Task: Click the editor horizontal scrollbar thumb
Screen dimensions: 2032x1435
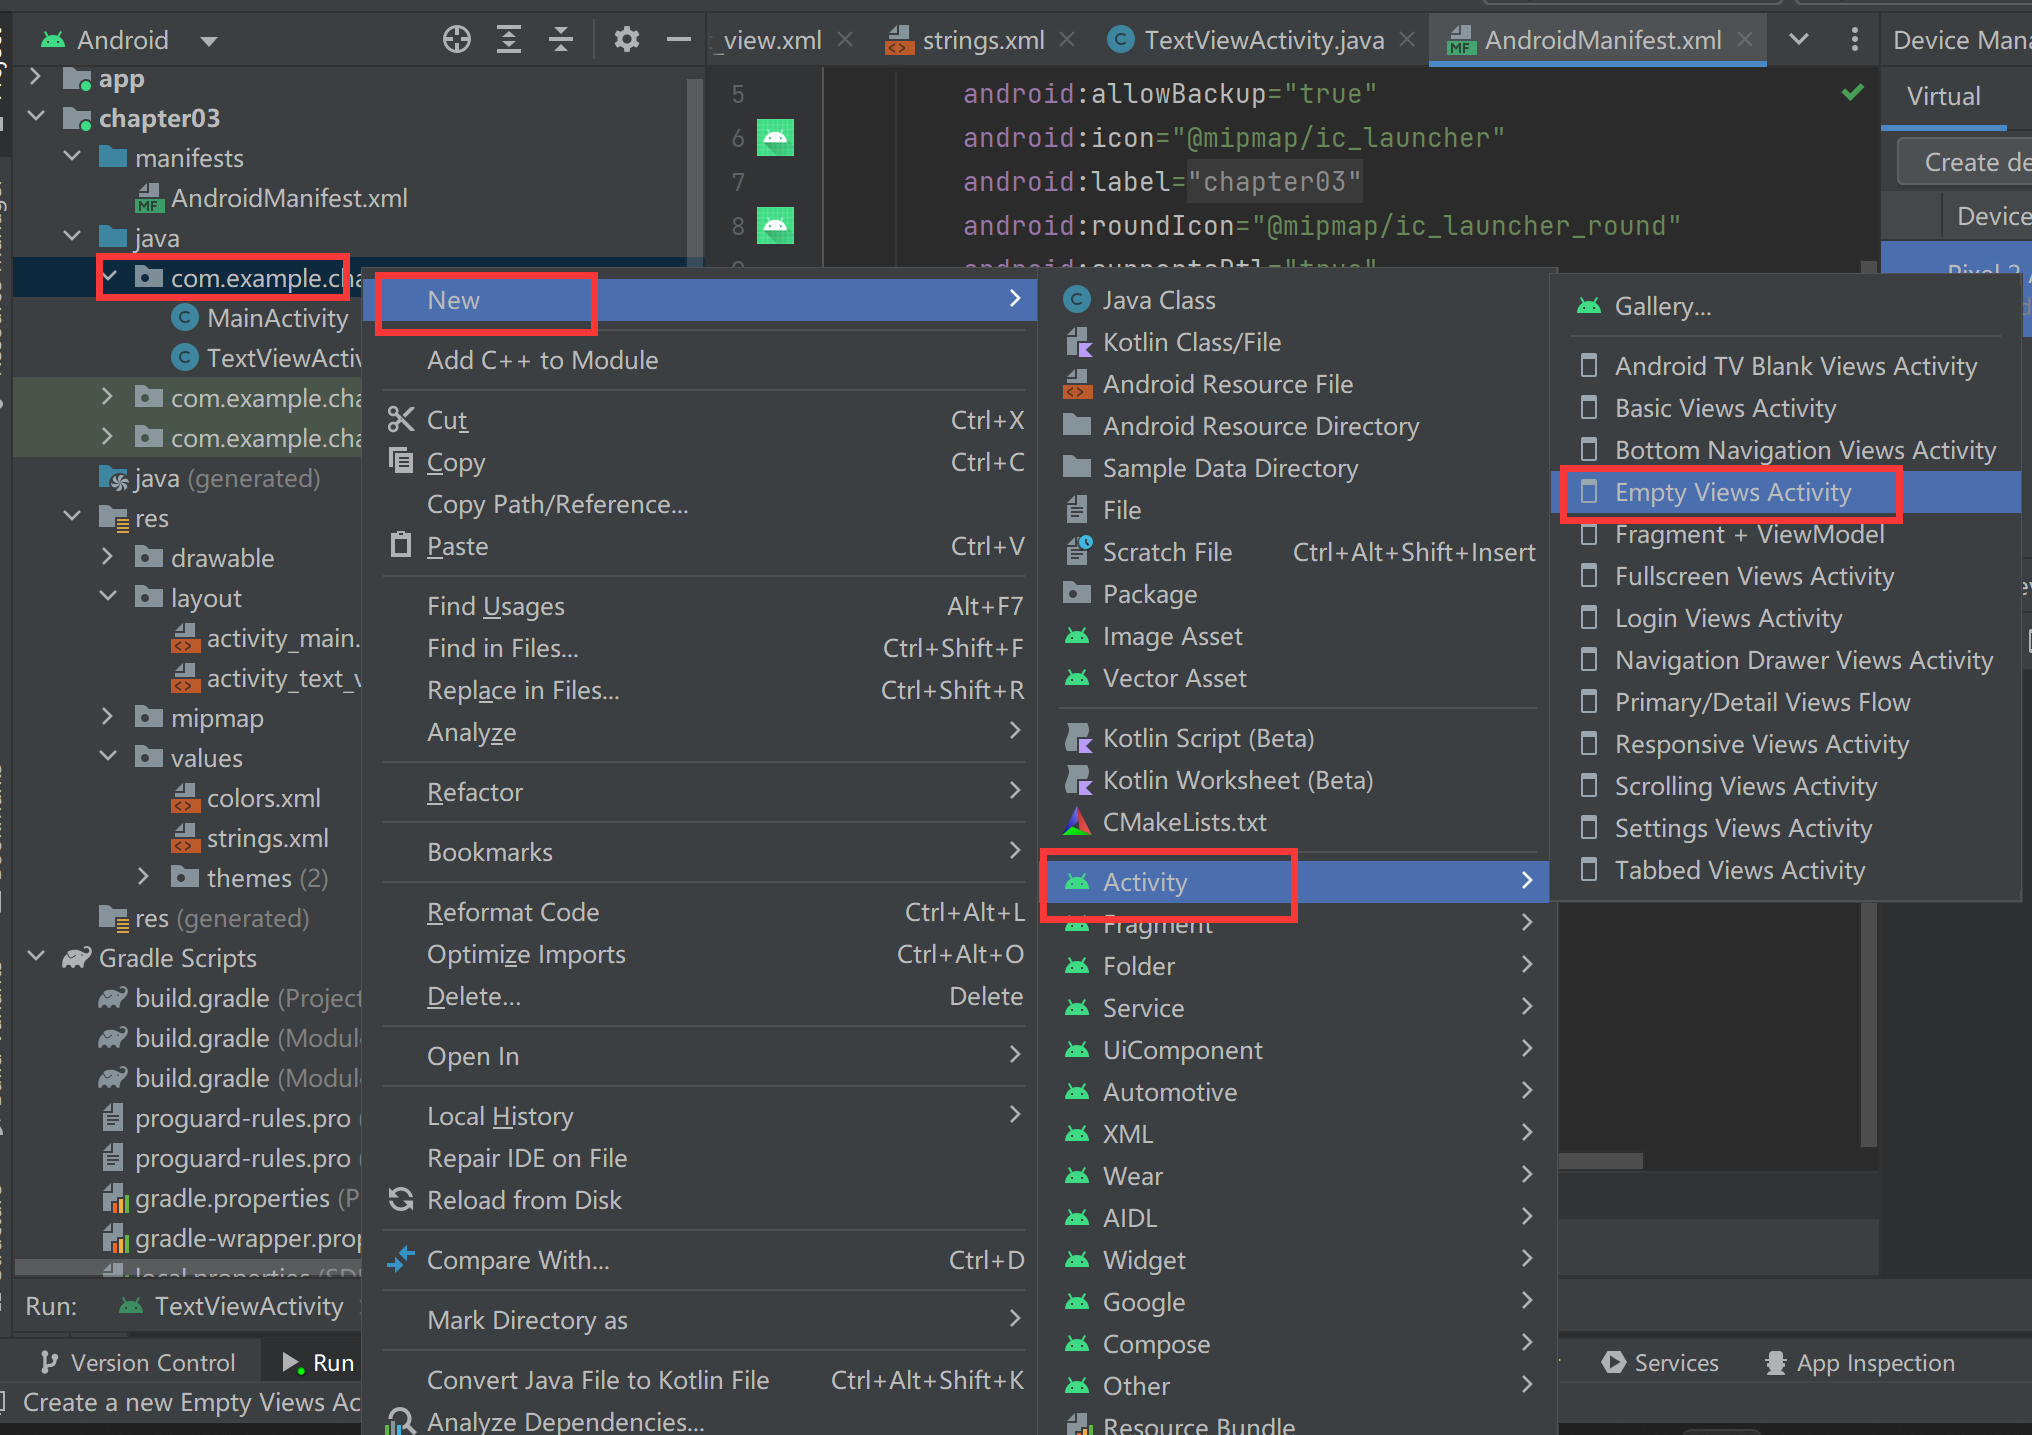Action: pos(1601,1161)
